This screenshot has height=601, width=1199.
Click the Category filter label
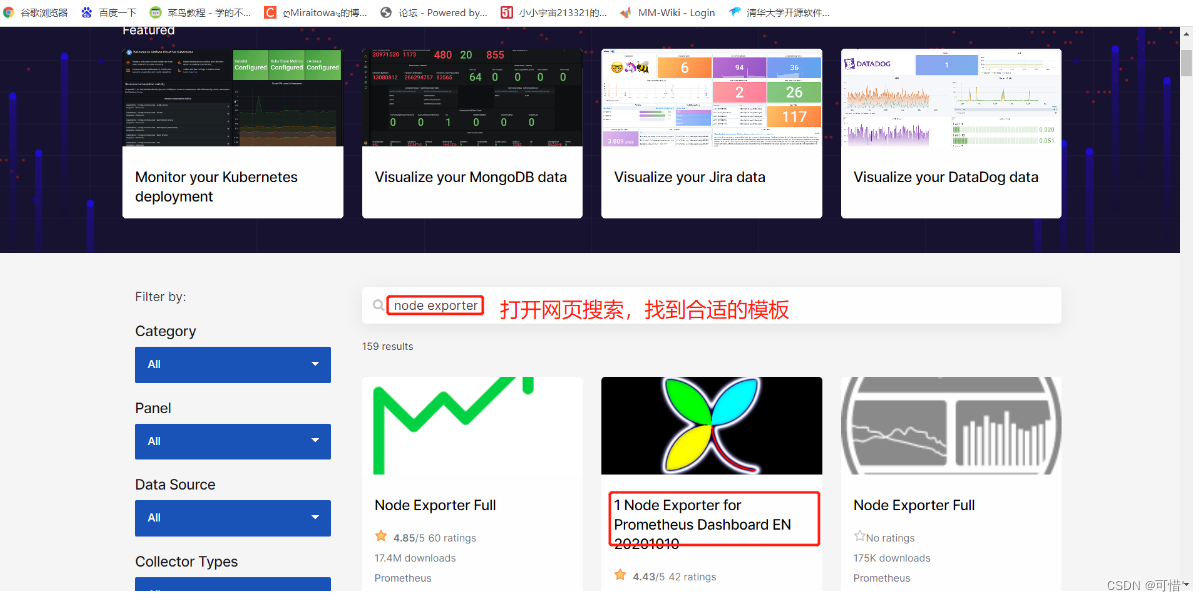(x=165, y=331)
